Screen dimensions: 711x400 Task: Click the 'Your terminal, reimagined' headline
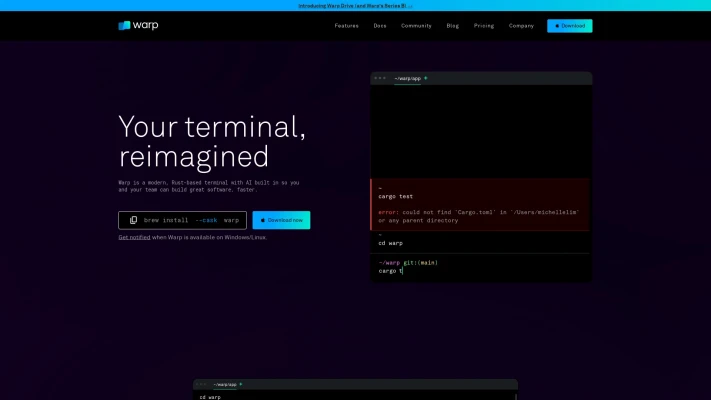(x=212, y=141)
